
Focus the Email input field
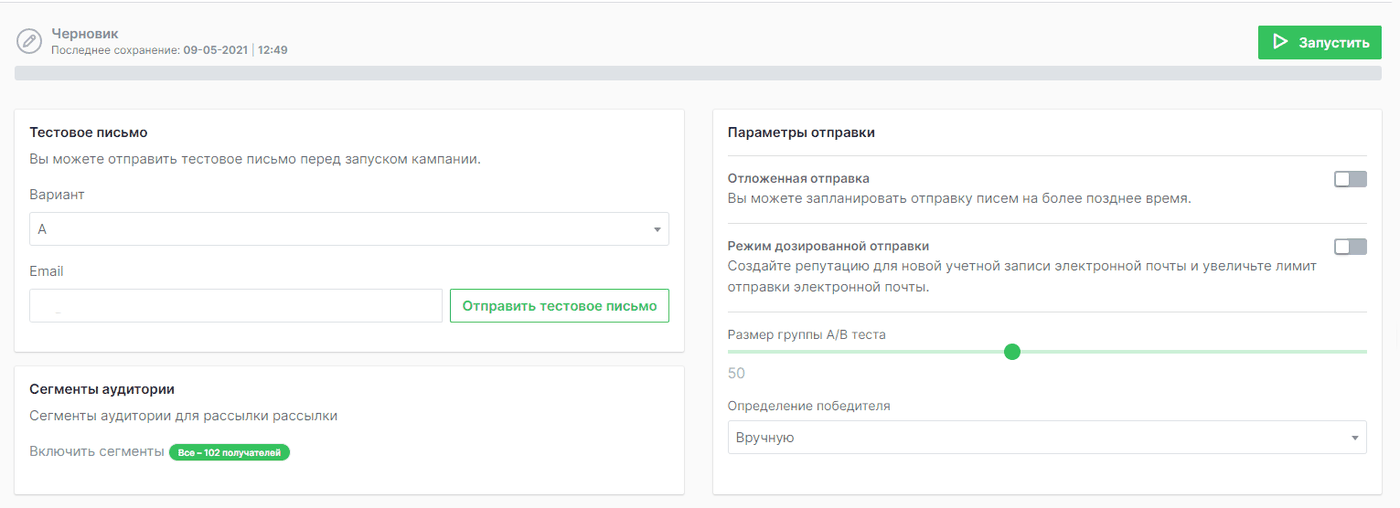[236, 306]
